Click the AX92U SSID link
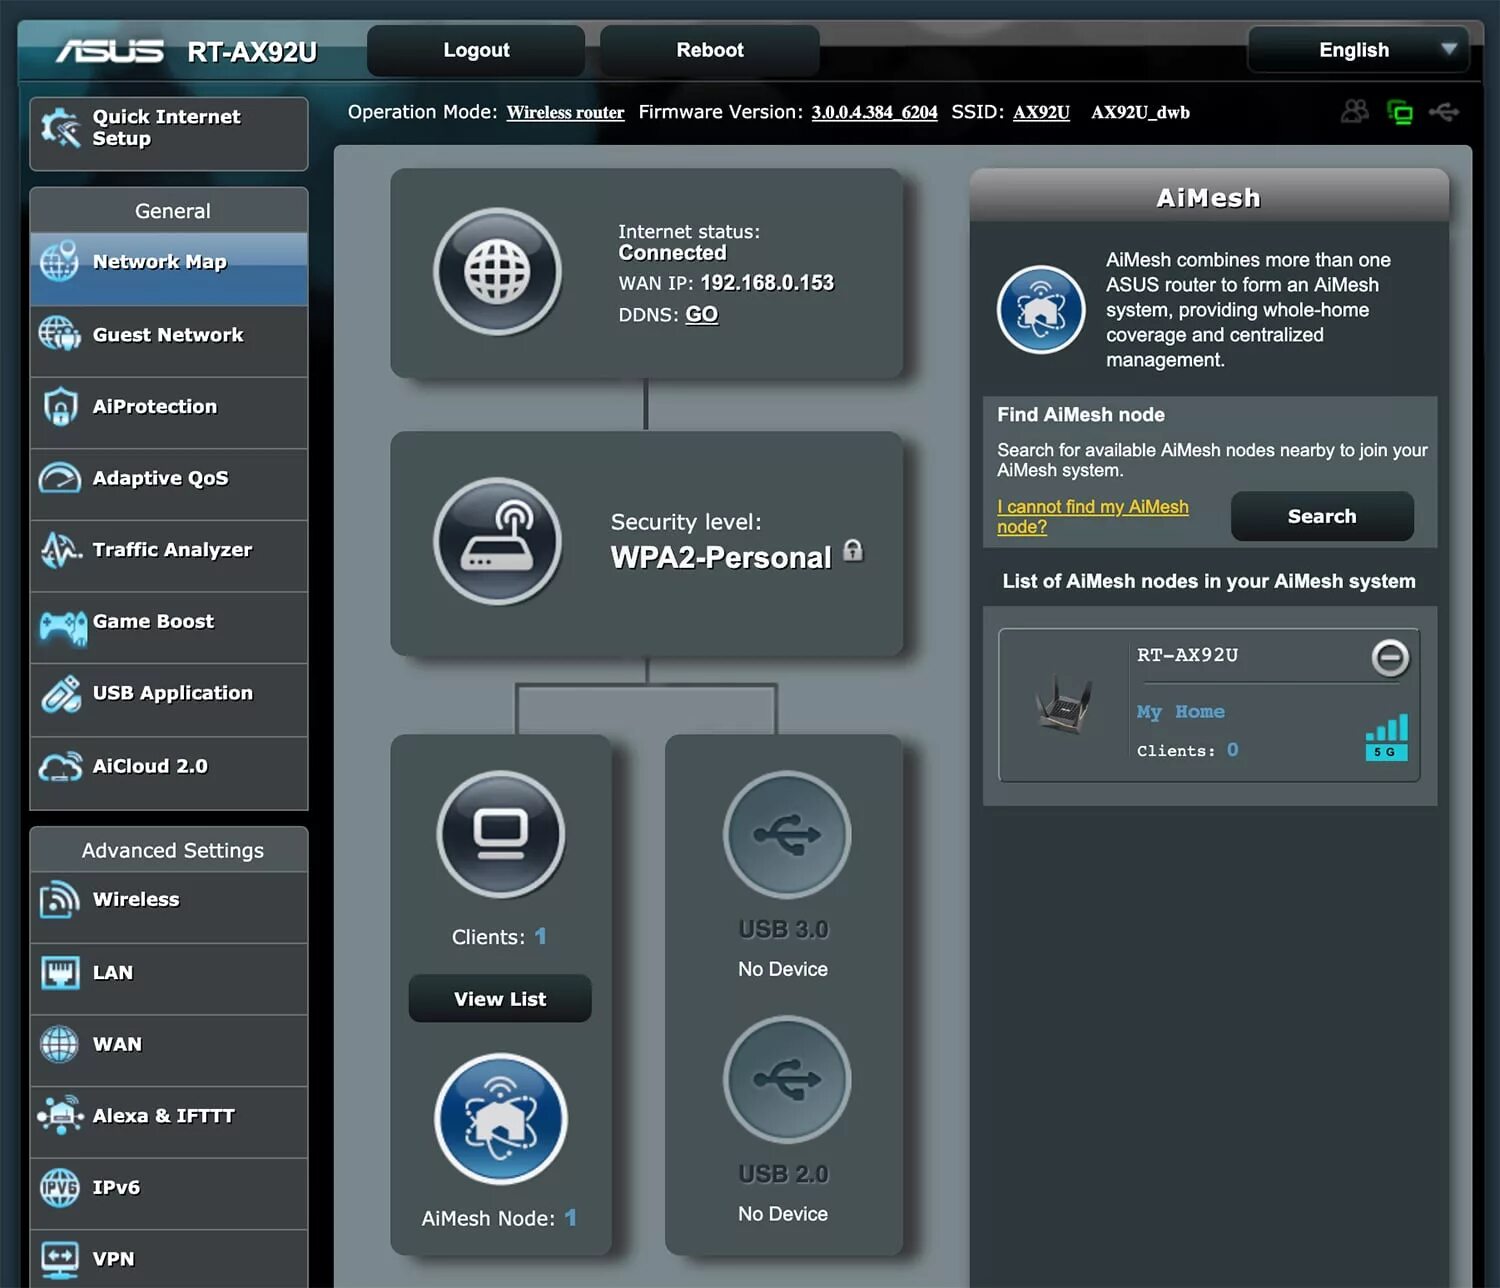 (x=1041, y=112)
